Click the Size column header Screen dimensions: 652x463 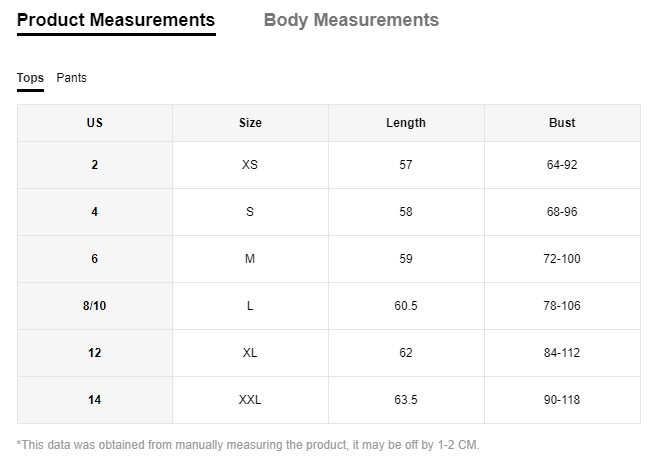pyautogui.click(x=250, y=123)
